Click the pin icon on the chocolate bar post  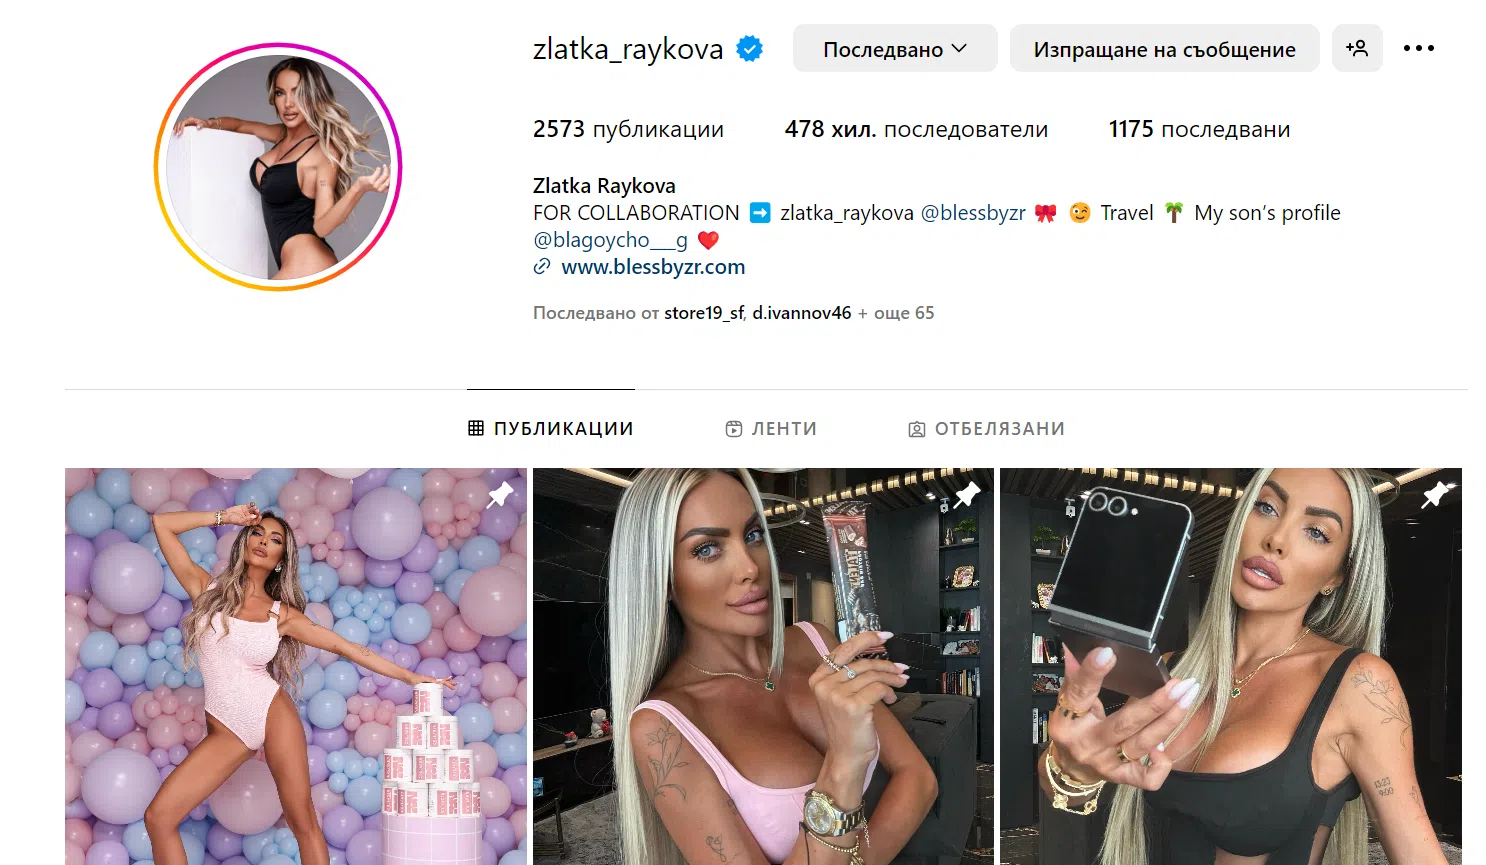pos(967,494)
